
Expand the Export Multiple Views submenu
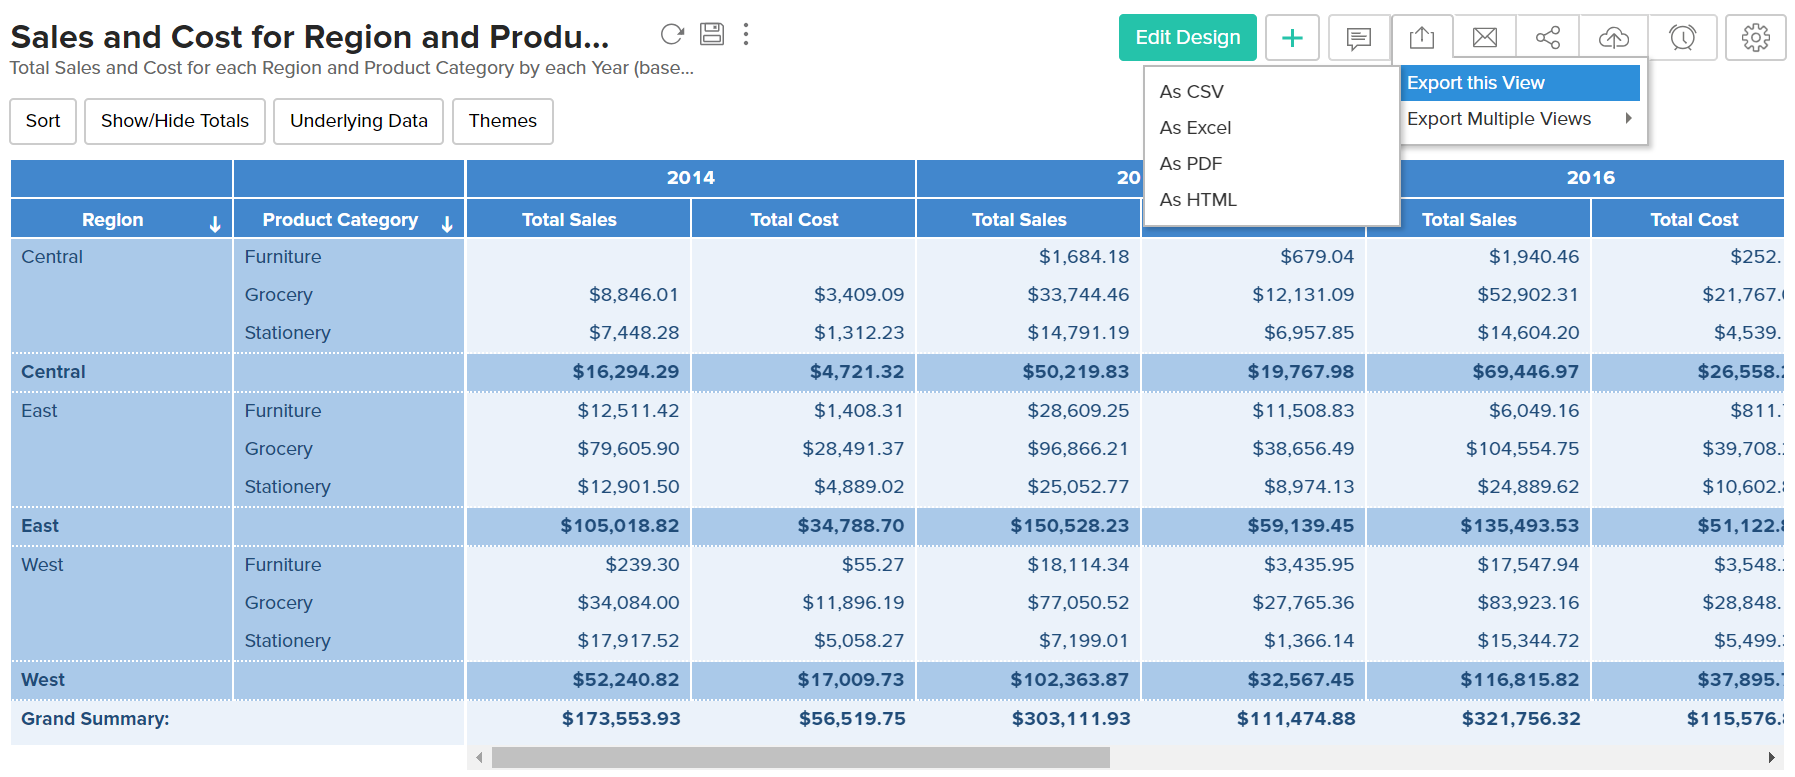click(1520, 119)
